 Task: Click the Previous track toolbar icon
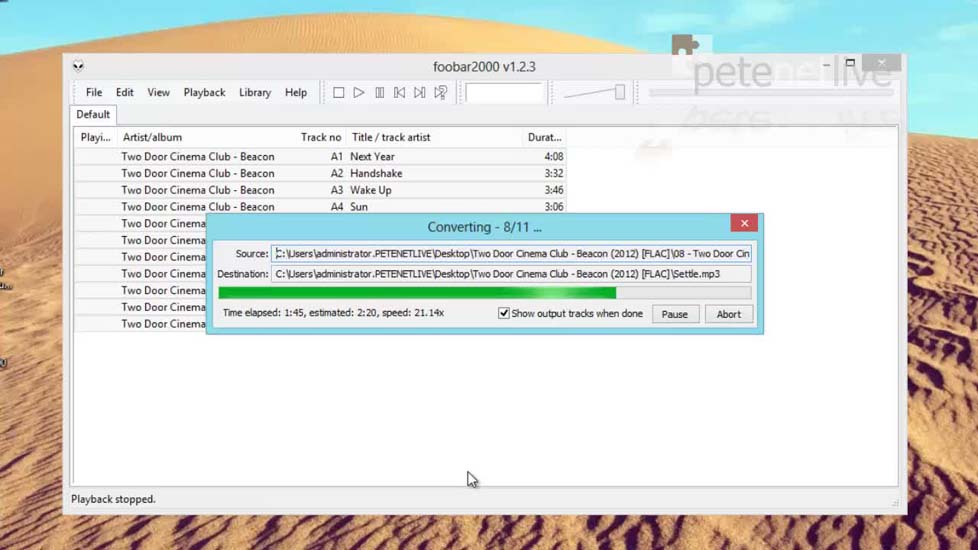tap(399, 93)
